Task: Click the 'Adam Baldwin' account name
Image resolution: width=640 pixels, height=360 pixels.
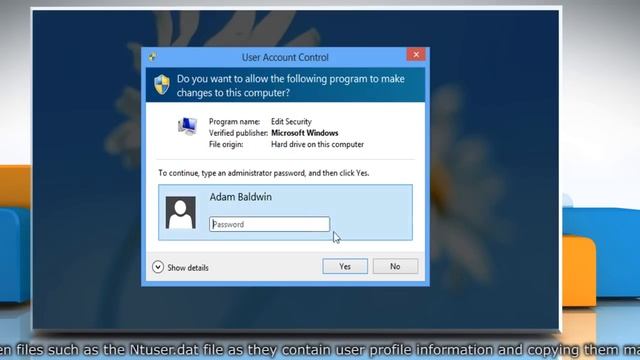Action: 240,197
